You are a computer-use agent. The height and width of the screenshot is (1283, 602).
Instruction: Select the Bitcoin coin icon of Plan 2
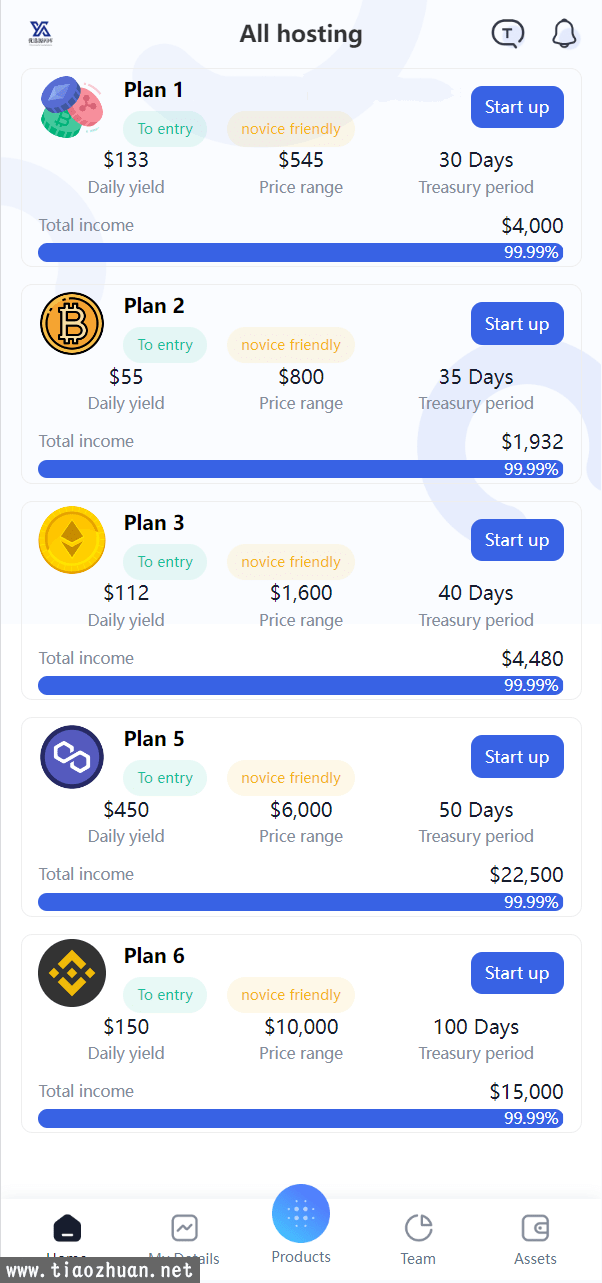click(x=72, y=323)
